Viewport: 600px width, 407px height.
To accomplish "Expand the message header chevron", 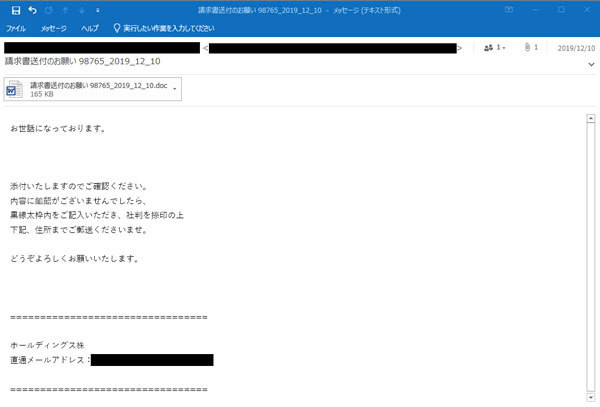I will point(591,64).
